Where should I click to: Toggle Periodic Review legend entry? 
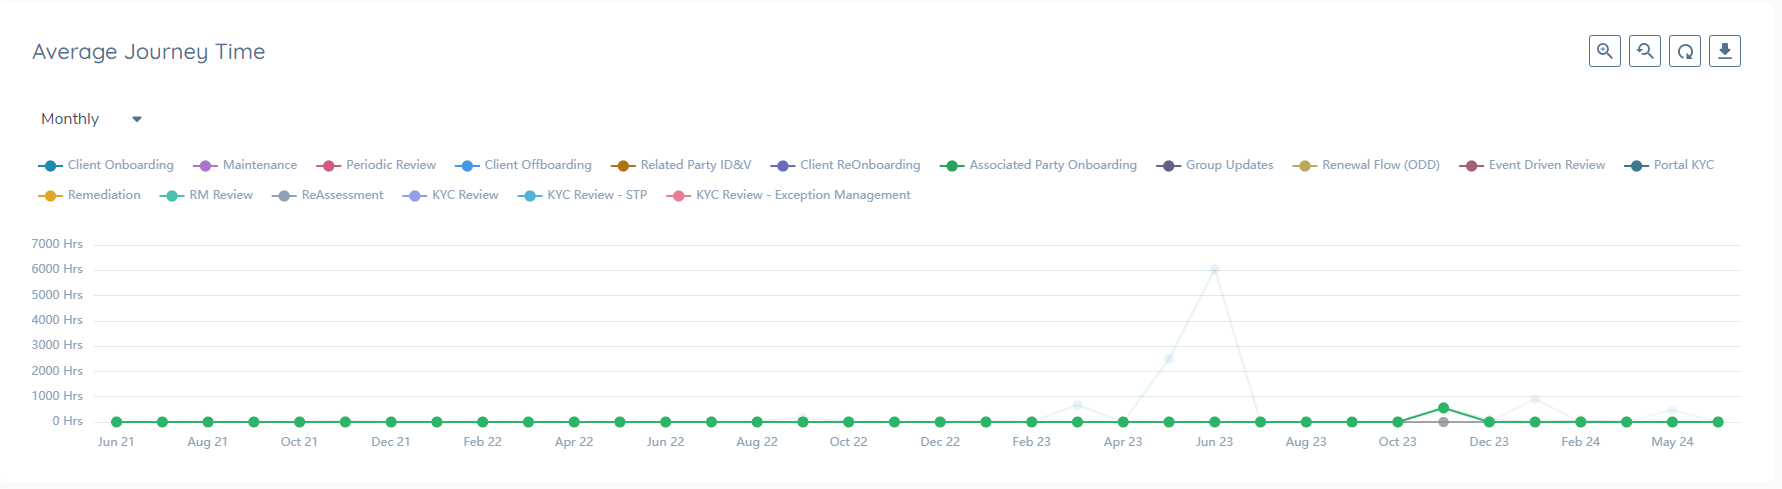pyautogui.click(x=390, y=165)
